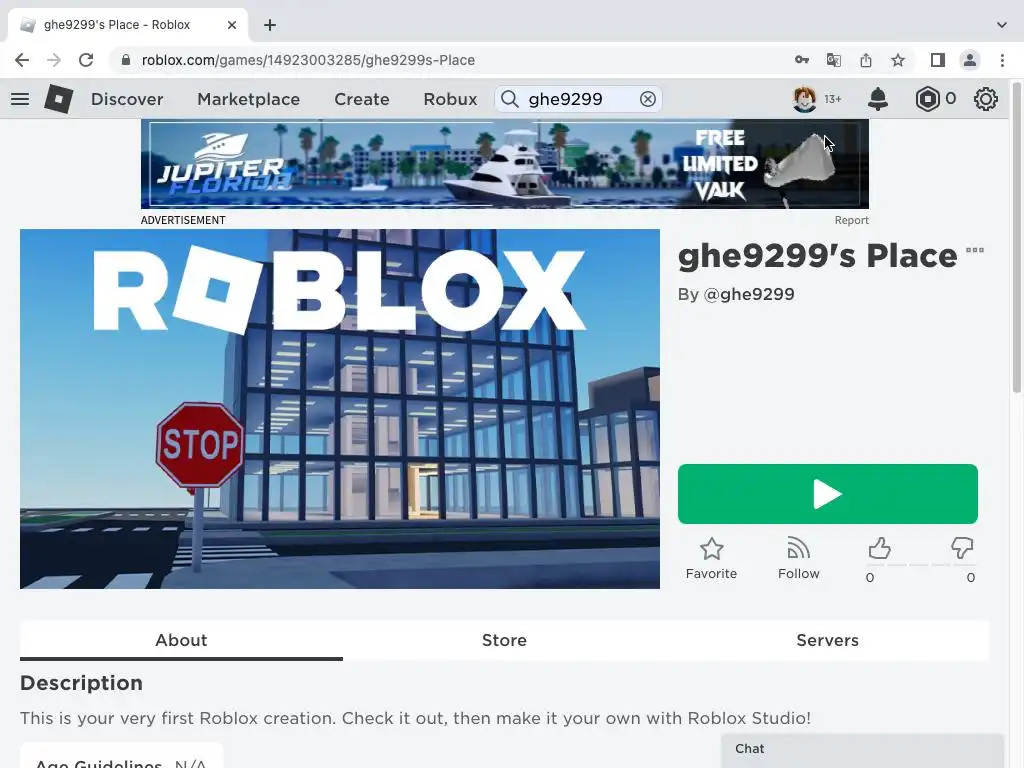Open the three-dot menu beside game title
The image size is (1024, 768).
974,250
